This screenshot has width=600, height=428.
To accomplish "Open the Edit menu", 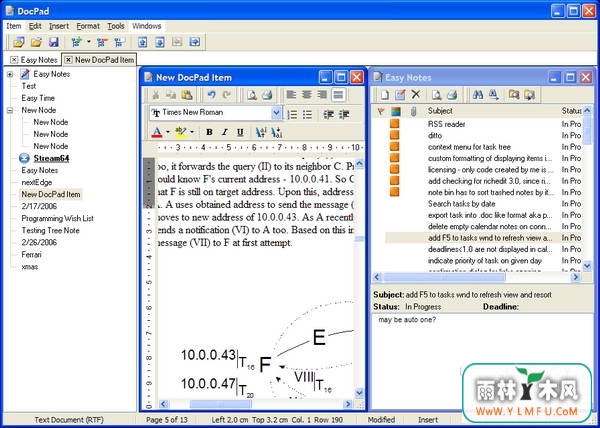I will 35,26.
